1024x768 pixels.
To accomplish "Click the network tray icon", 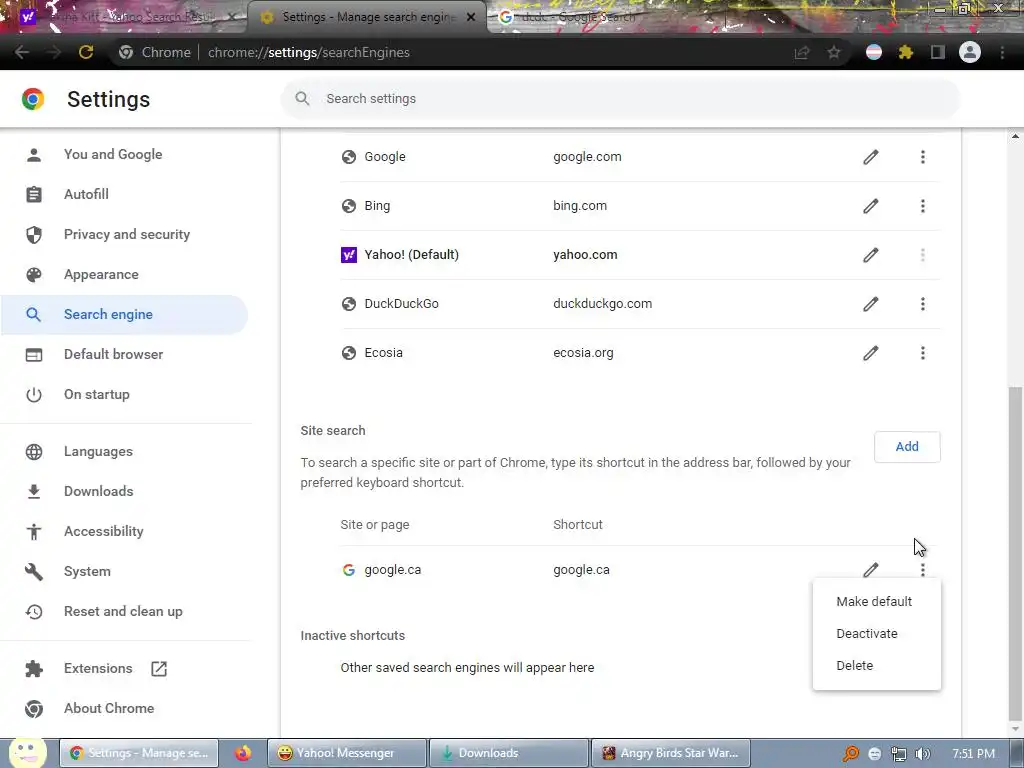I will [x=899, y=754].
